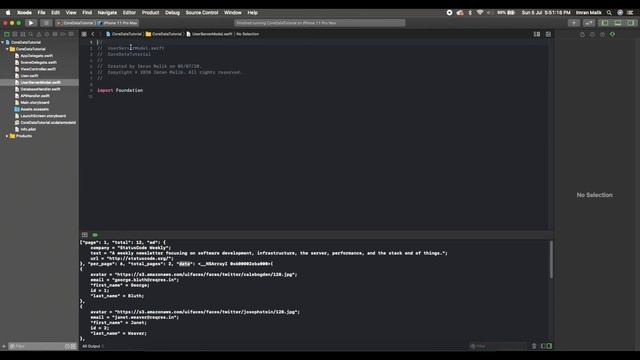Open the Issue navigator warning icon
The image size is (640, 360).
tap(39, 34)
